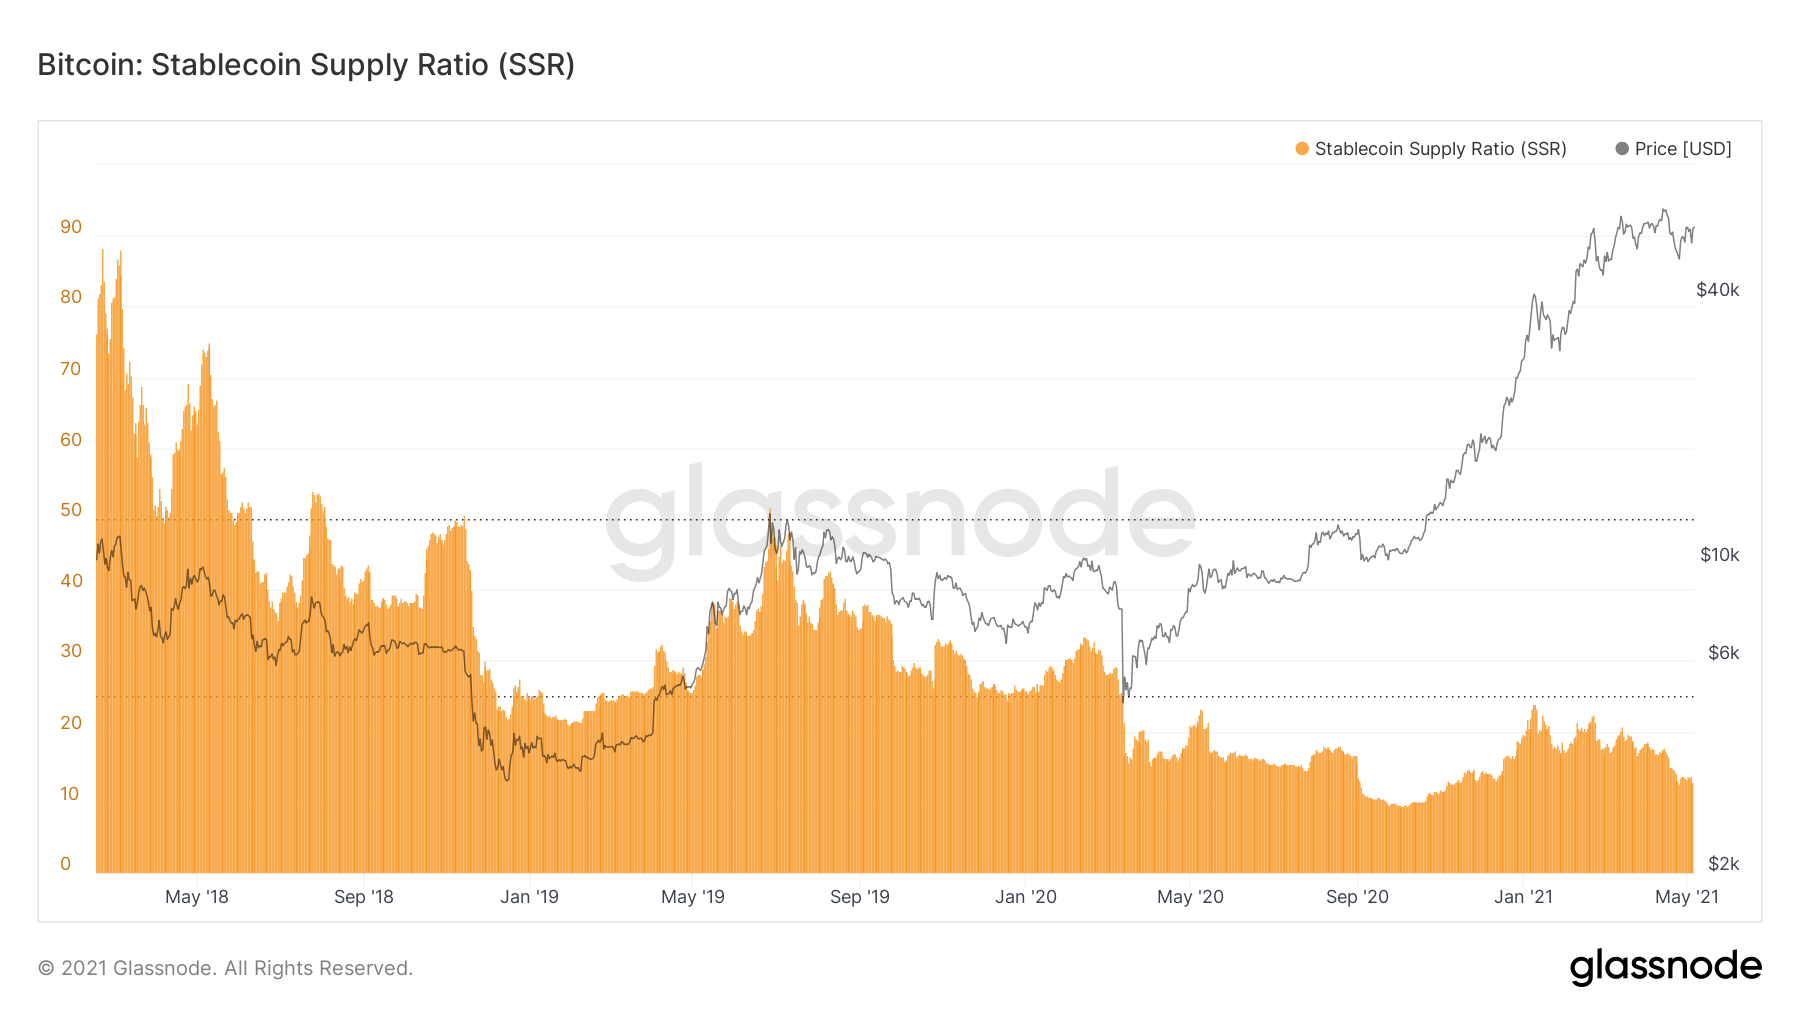Select the Jan '20 x-axis label

pyautogui.click(x=1026, y=897)
